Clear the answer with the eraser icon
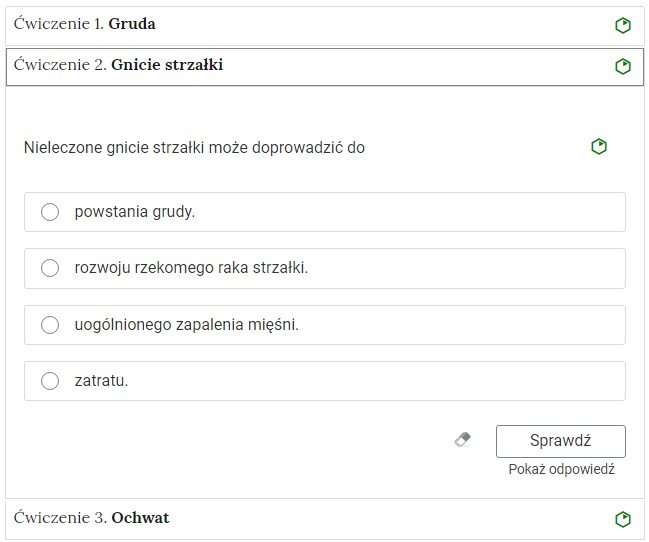 click(x=462, y=439)
